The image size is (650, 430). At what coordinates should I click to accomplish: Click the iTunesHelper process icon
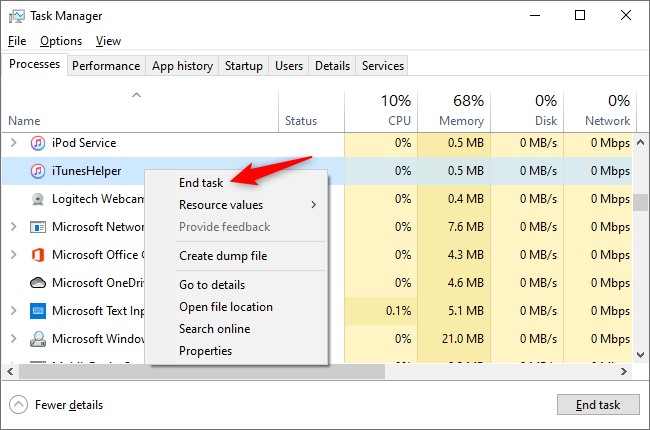[38, 171]
